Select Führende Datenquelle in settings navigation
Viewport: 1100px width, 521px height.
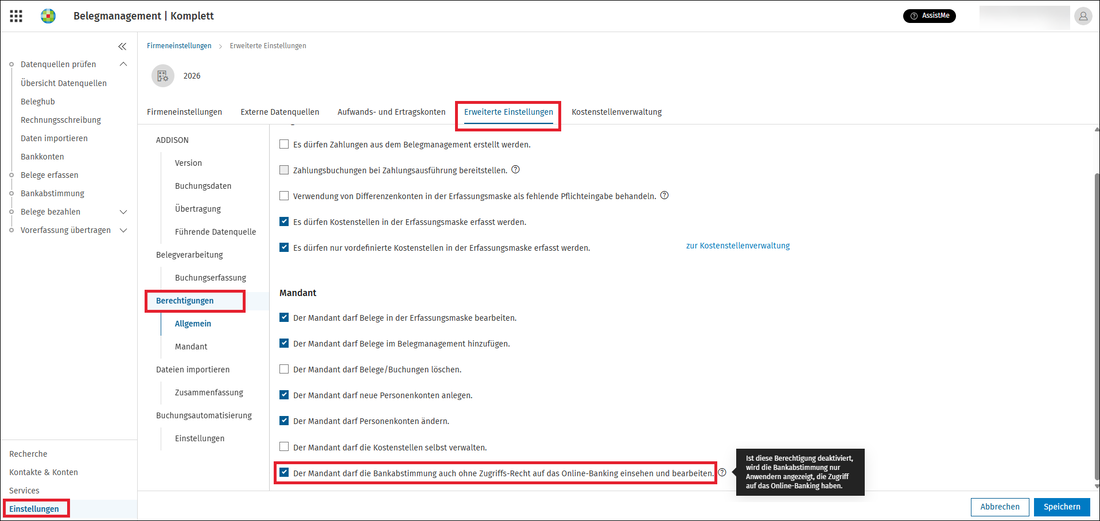[x=215, y=231]
